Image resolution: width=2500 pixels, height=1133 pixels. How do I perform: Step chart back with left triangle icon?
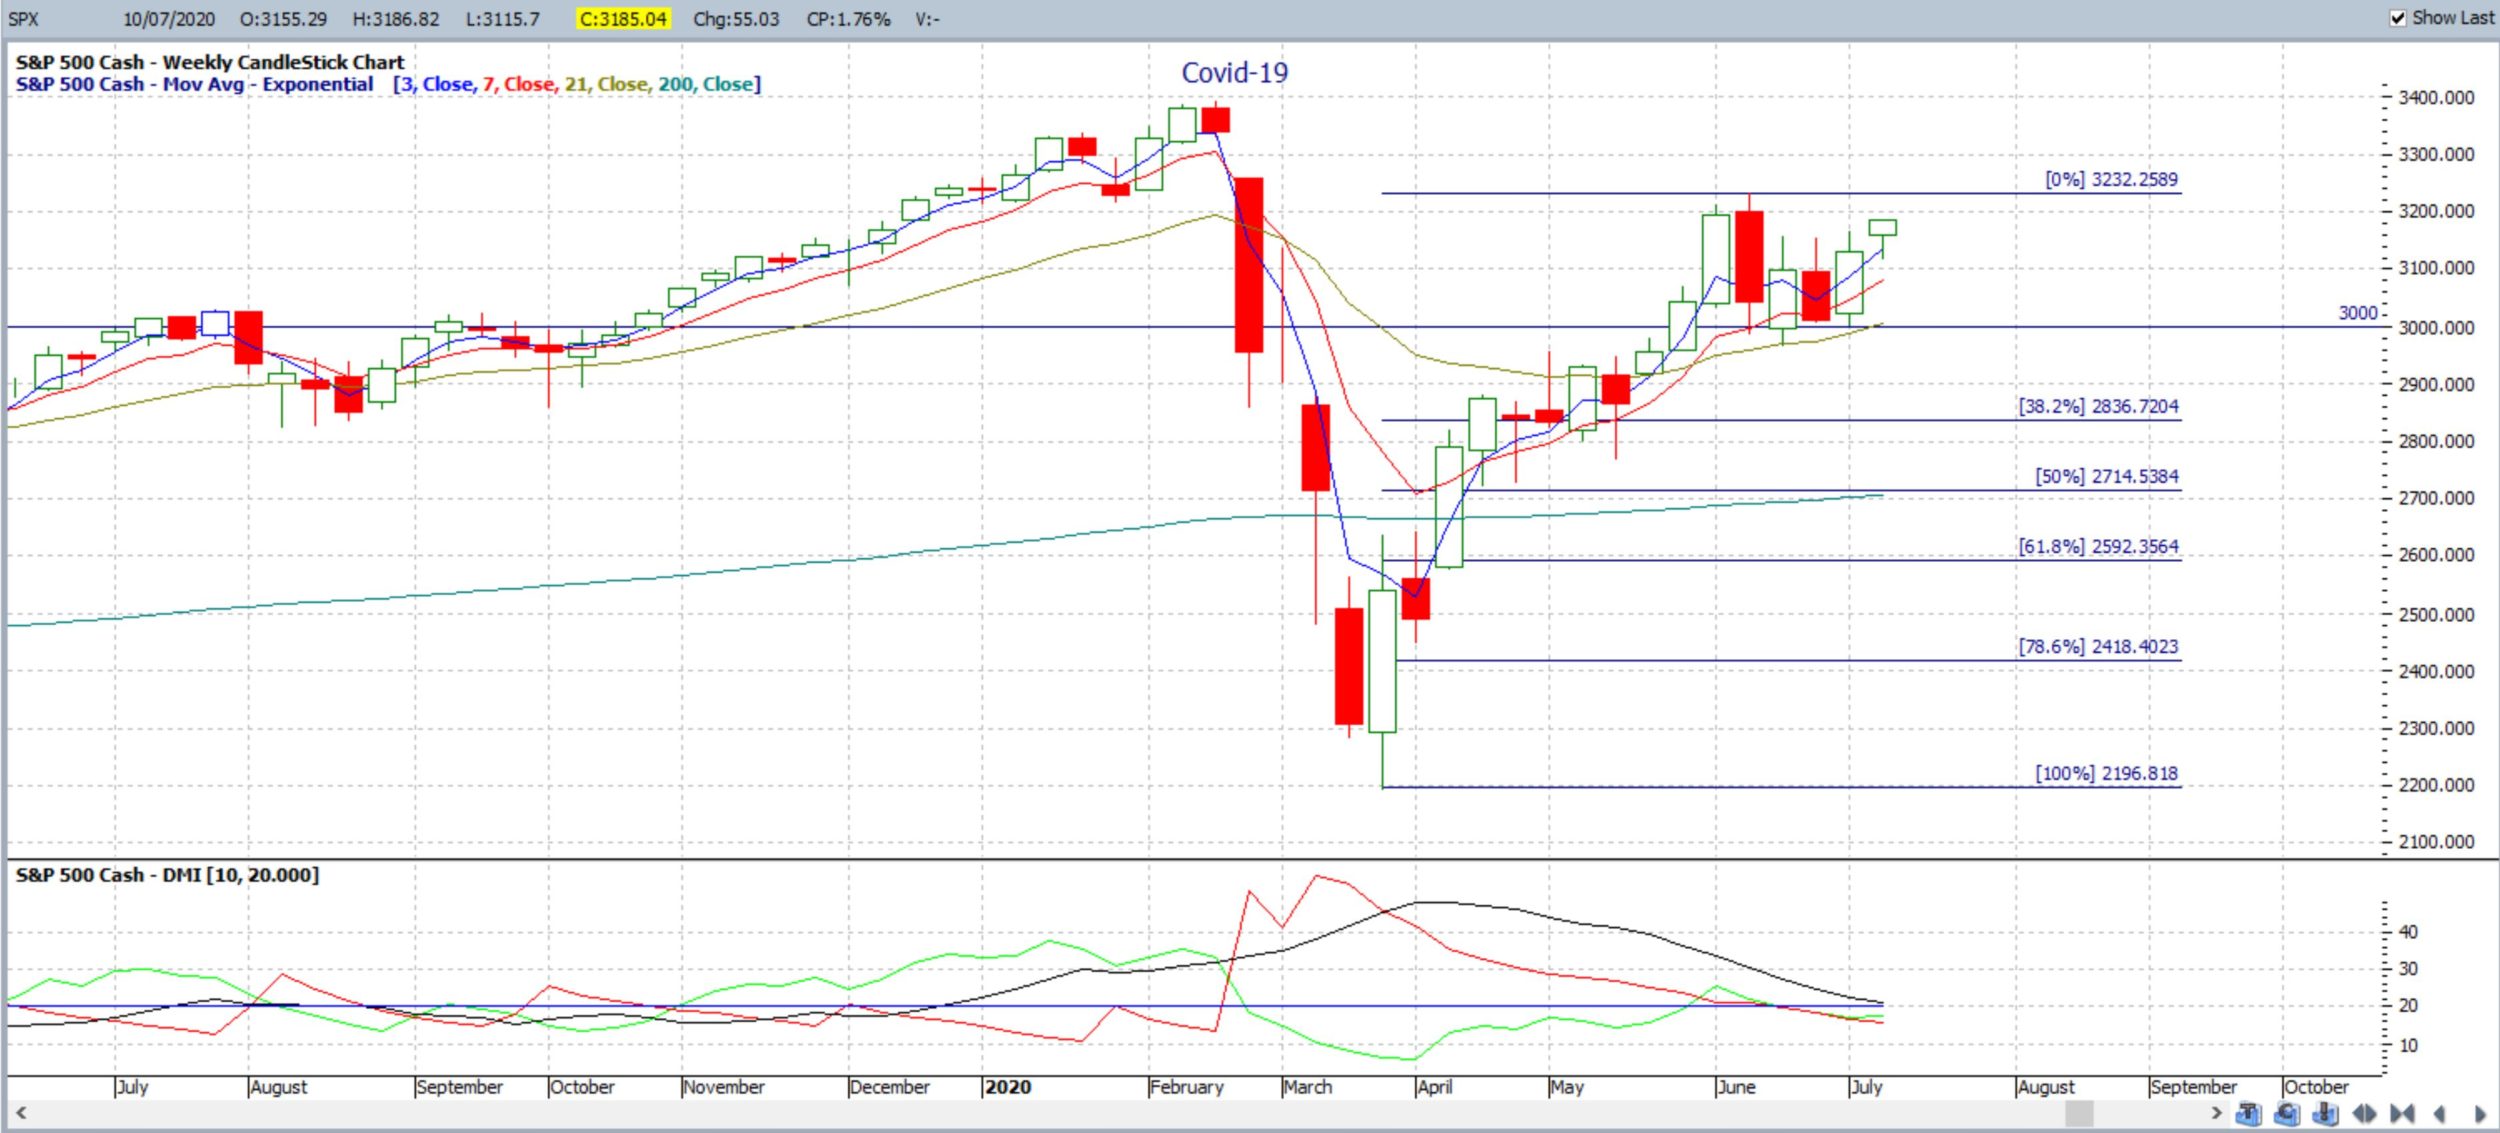[x=2439, y=1113]
